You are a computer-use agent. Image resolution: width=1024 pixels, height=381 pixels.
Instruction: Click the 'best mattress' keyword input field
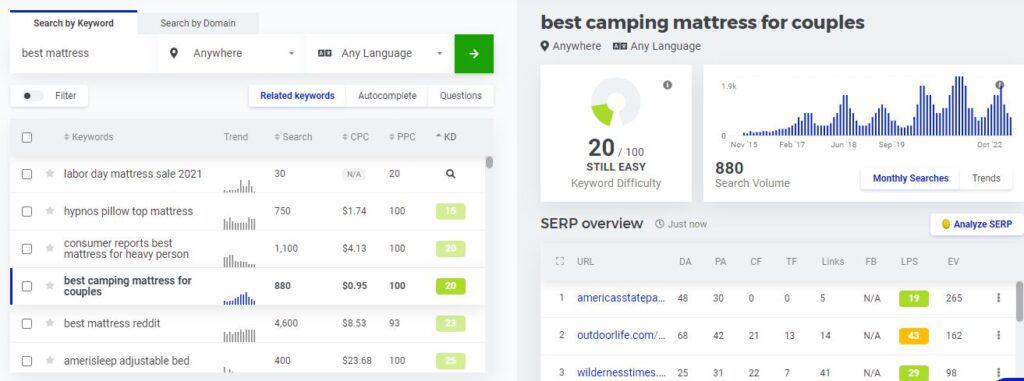click(x=84, y=54)
